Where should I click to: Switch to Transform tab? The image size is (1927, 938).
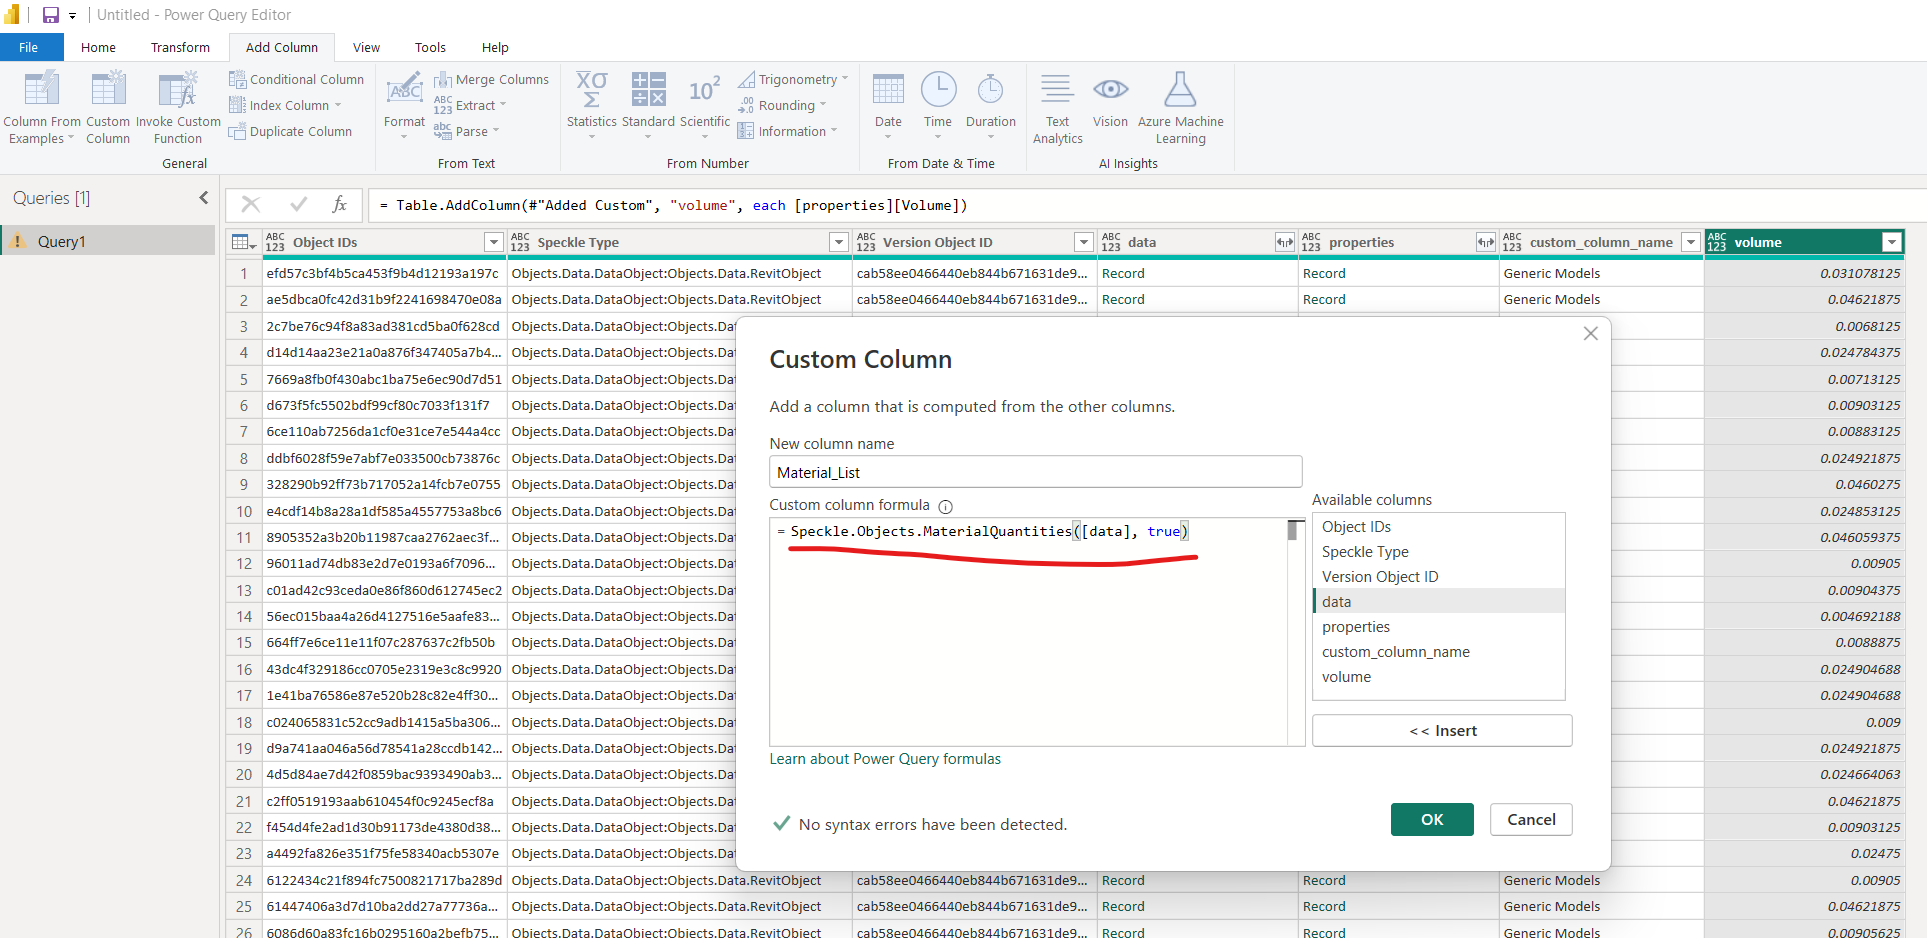tap(180, 47)
